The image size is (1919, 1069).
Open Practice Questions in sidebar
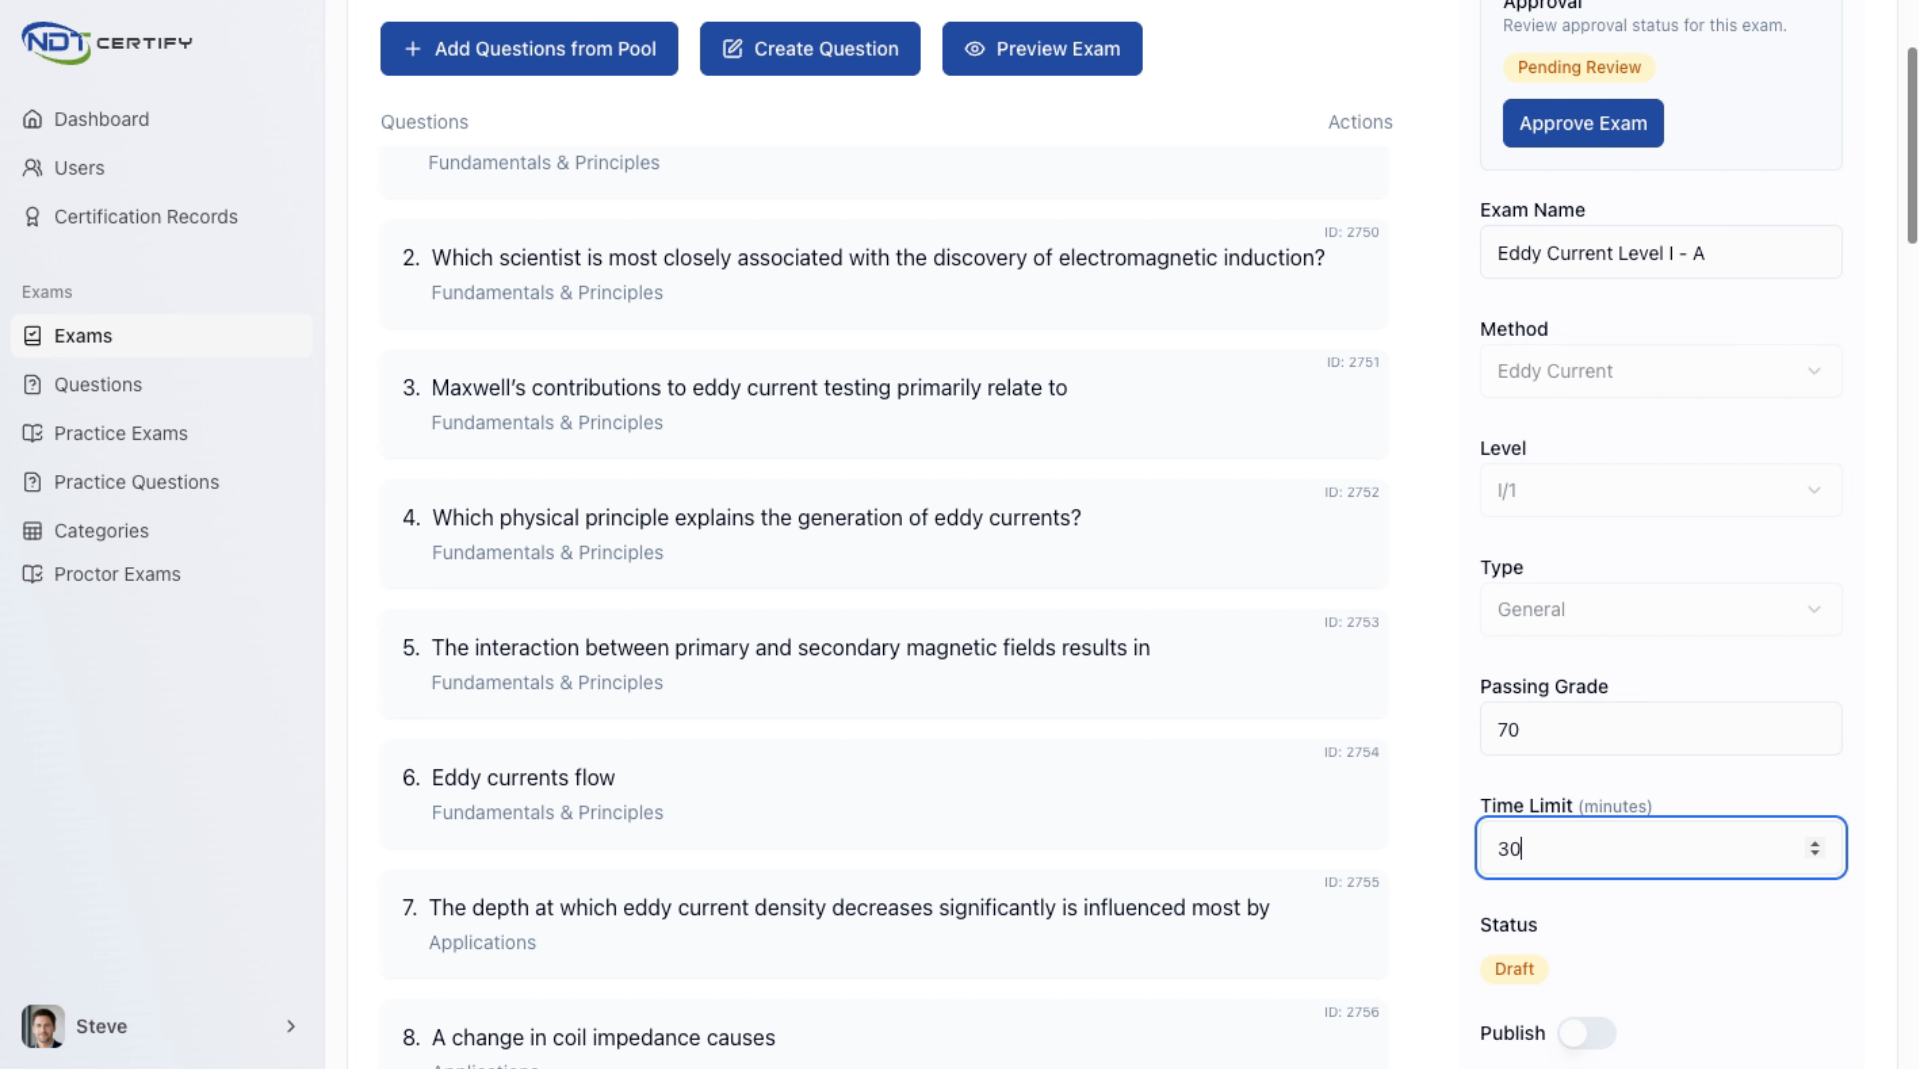(161, 482)
